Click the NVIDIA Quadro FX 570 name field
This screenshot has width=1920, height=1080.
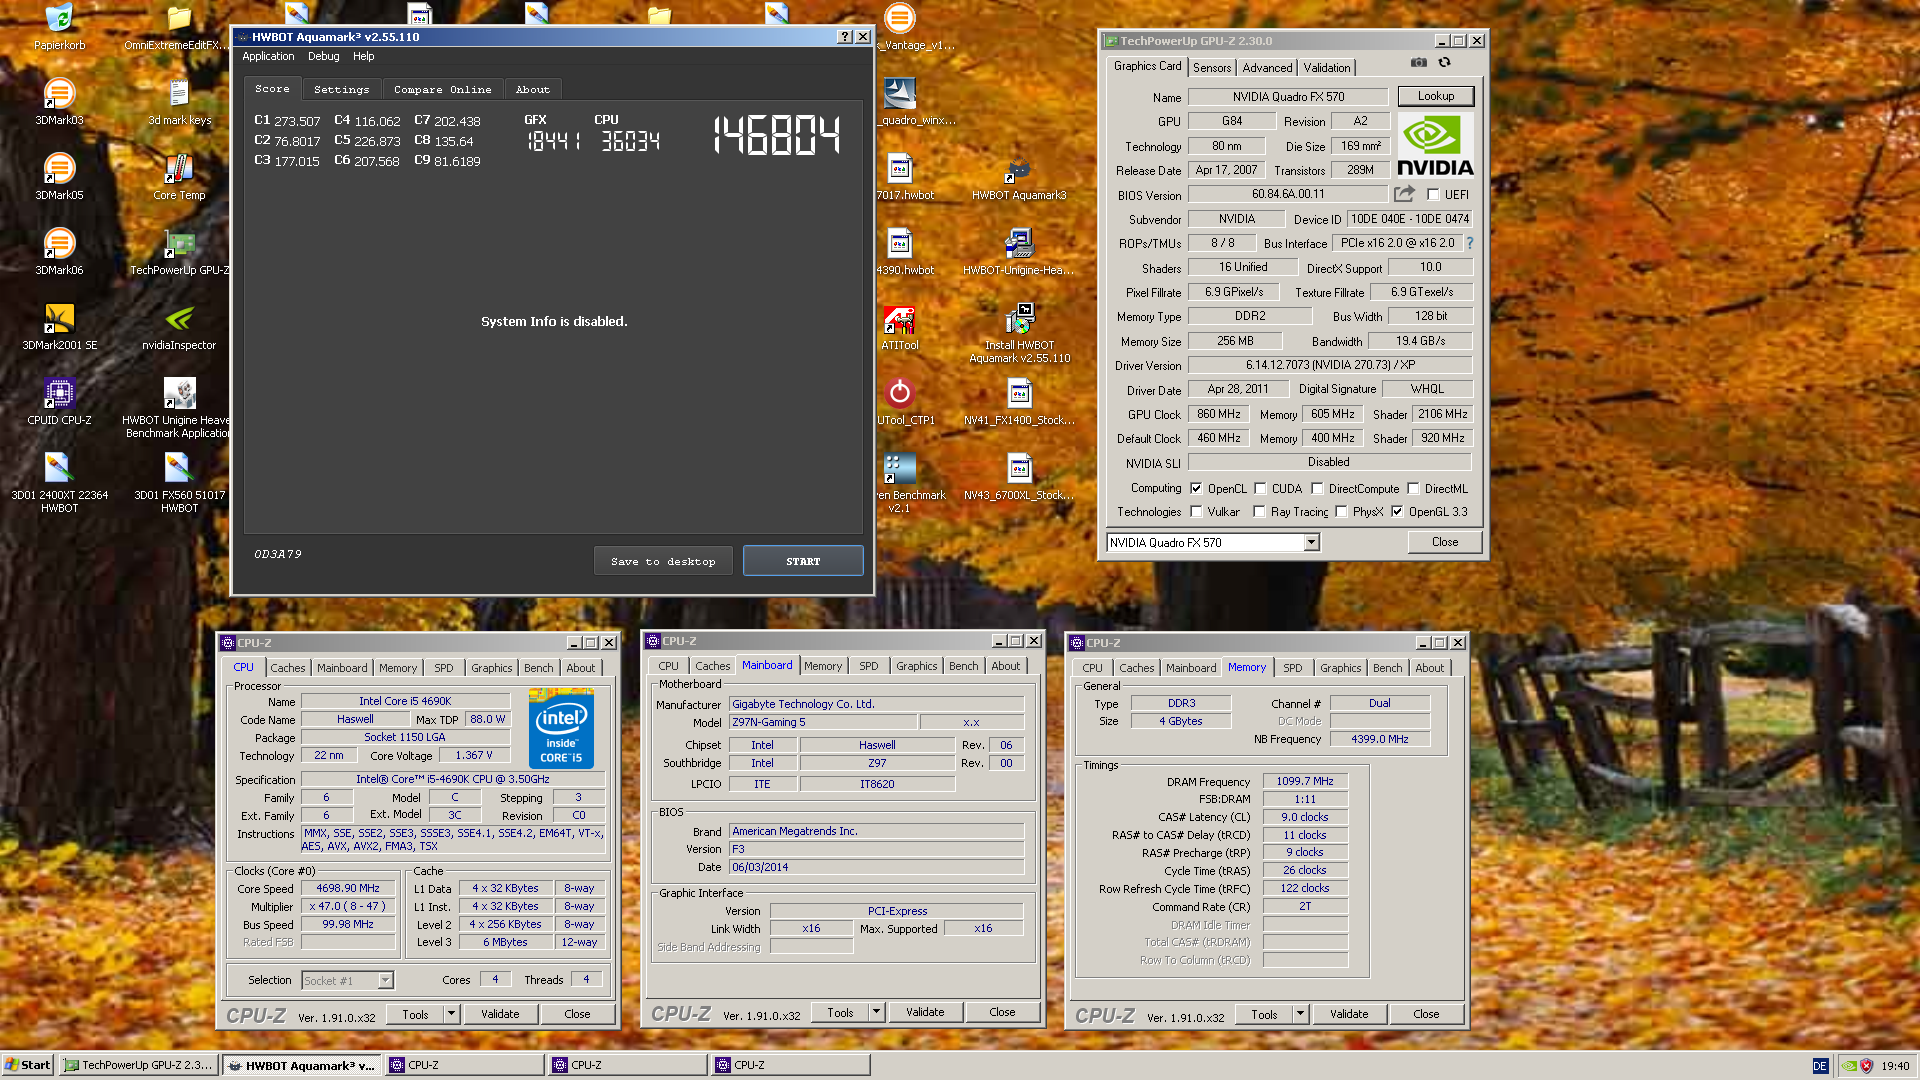[1288, 97]
